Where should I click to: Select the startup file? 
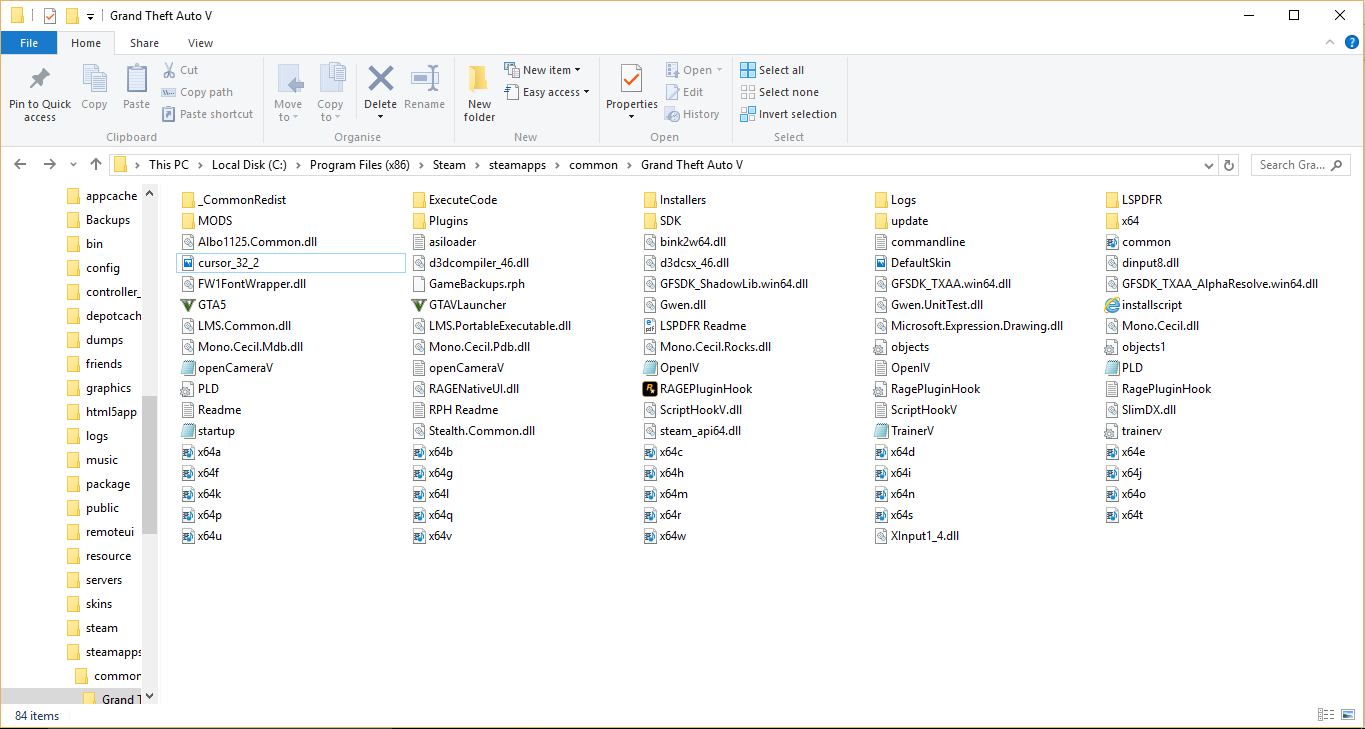pos(208,431)
